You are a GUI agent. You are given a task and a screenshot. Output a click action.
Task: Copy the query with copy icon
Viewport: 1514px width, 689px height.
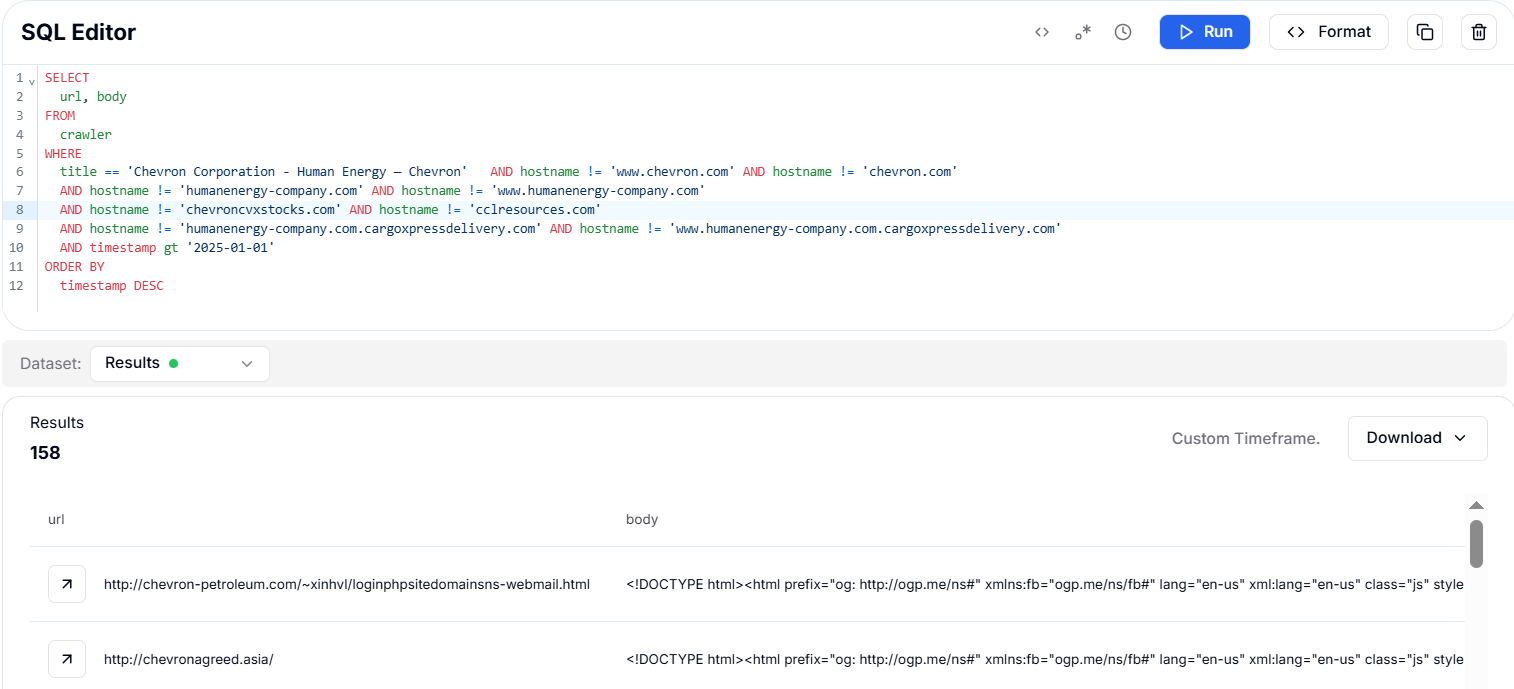tap(1425, 32)
